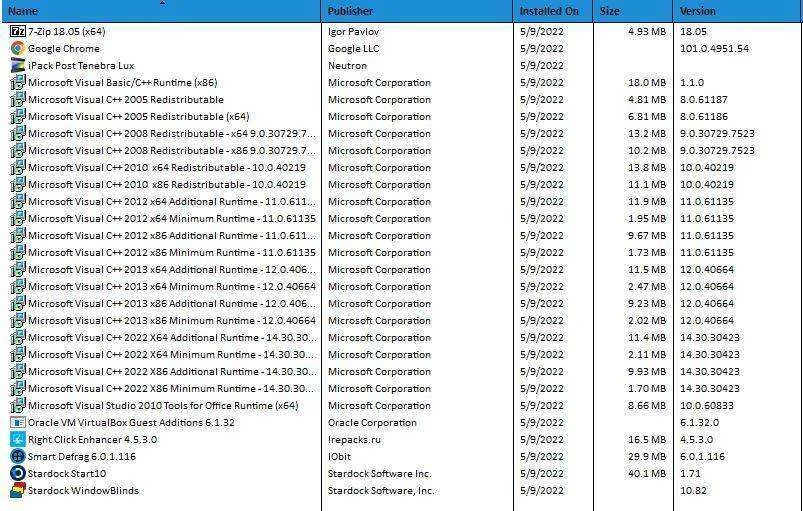Screen dimensions: 803x511
Task: Click the 7-Zip 18.05 (x64) program icon
Action: pos(18,31)
